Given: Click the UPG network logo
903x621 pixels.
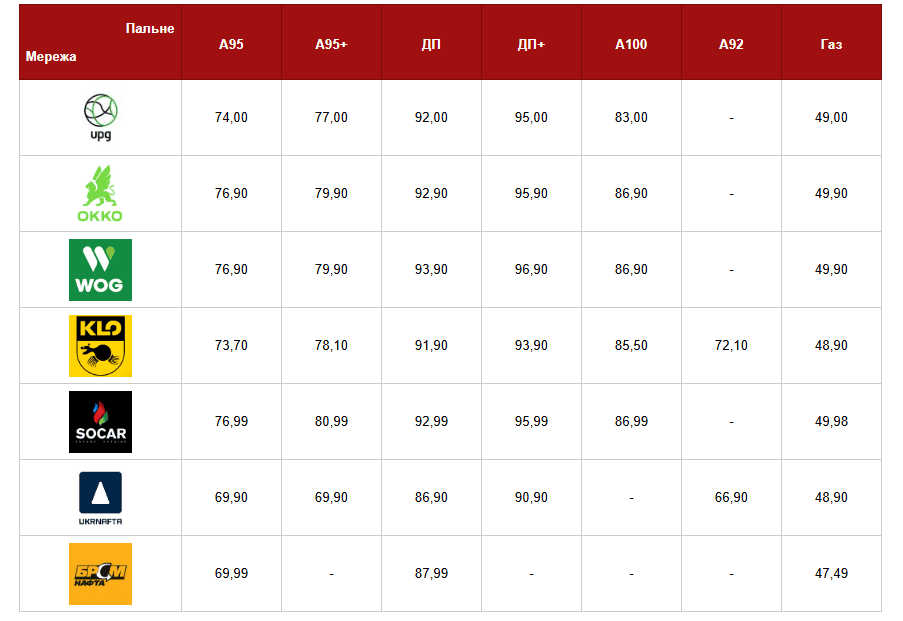Looking at the screenshot, I should [x=100, y=117].
